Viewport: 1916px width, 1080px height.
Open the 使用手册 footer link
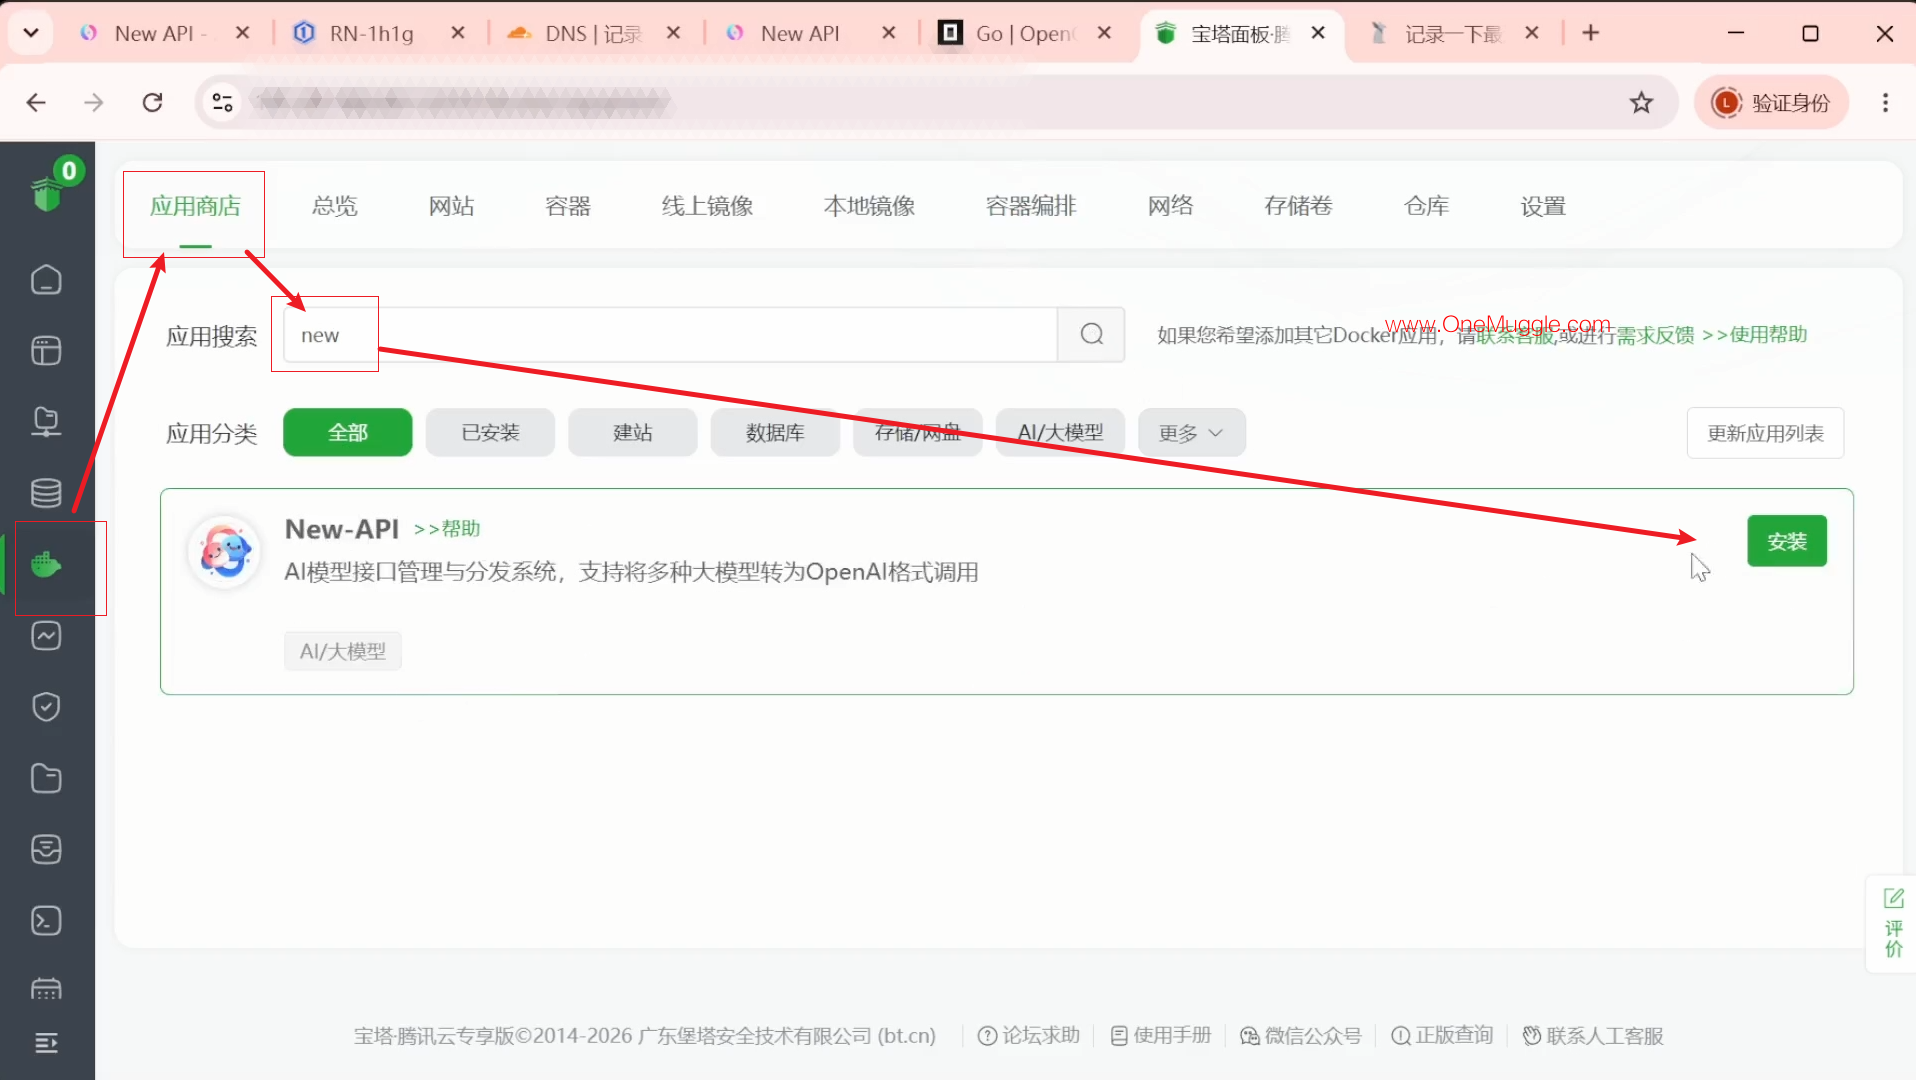pyautogui.click(x=1161, y=1035)
